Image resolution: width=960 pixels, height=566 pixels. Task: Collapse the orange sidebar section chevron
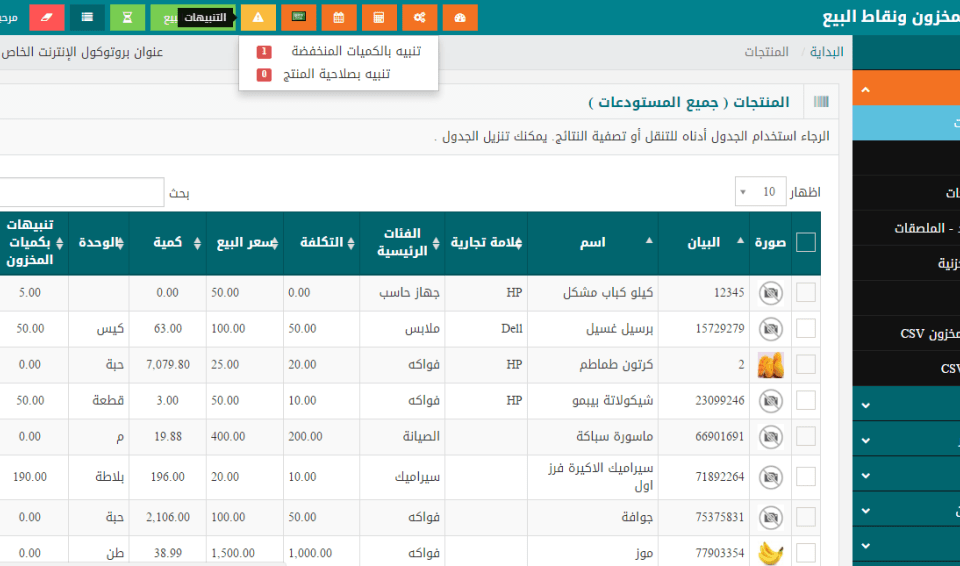point(865,90)
